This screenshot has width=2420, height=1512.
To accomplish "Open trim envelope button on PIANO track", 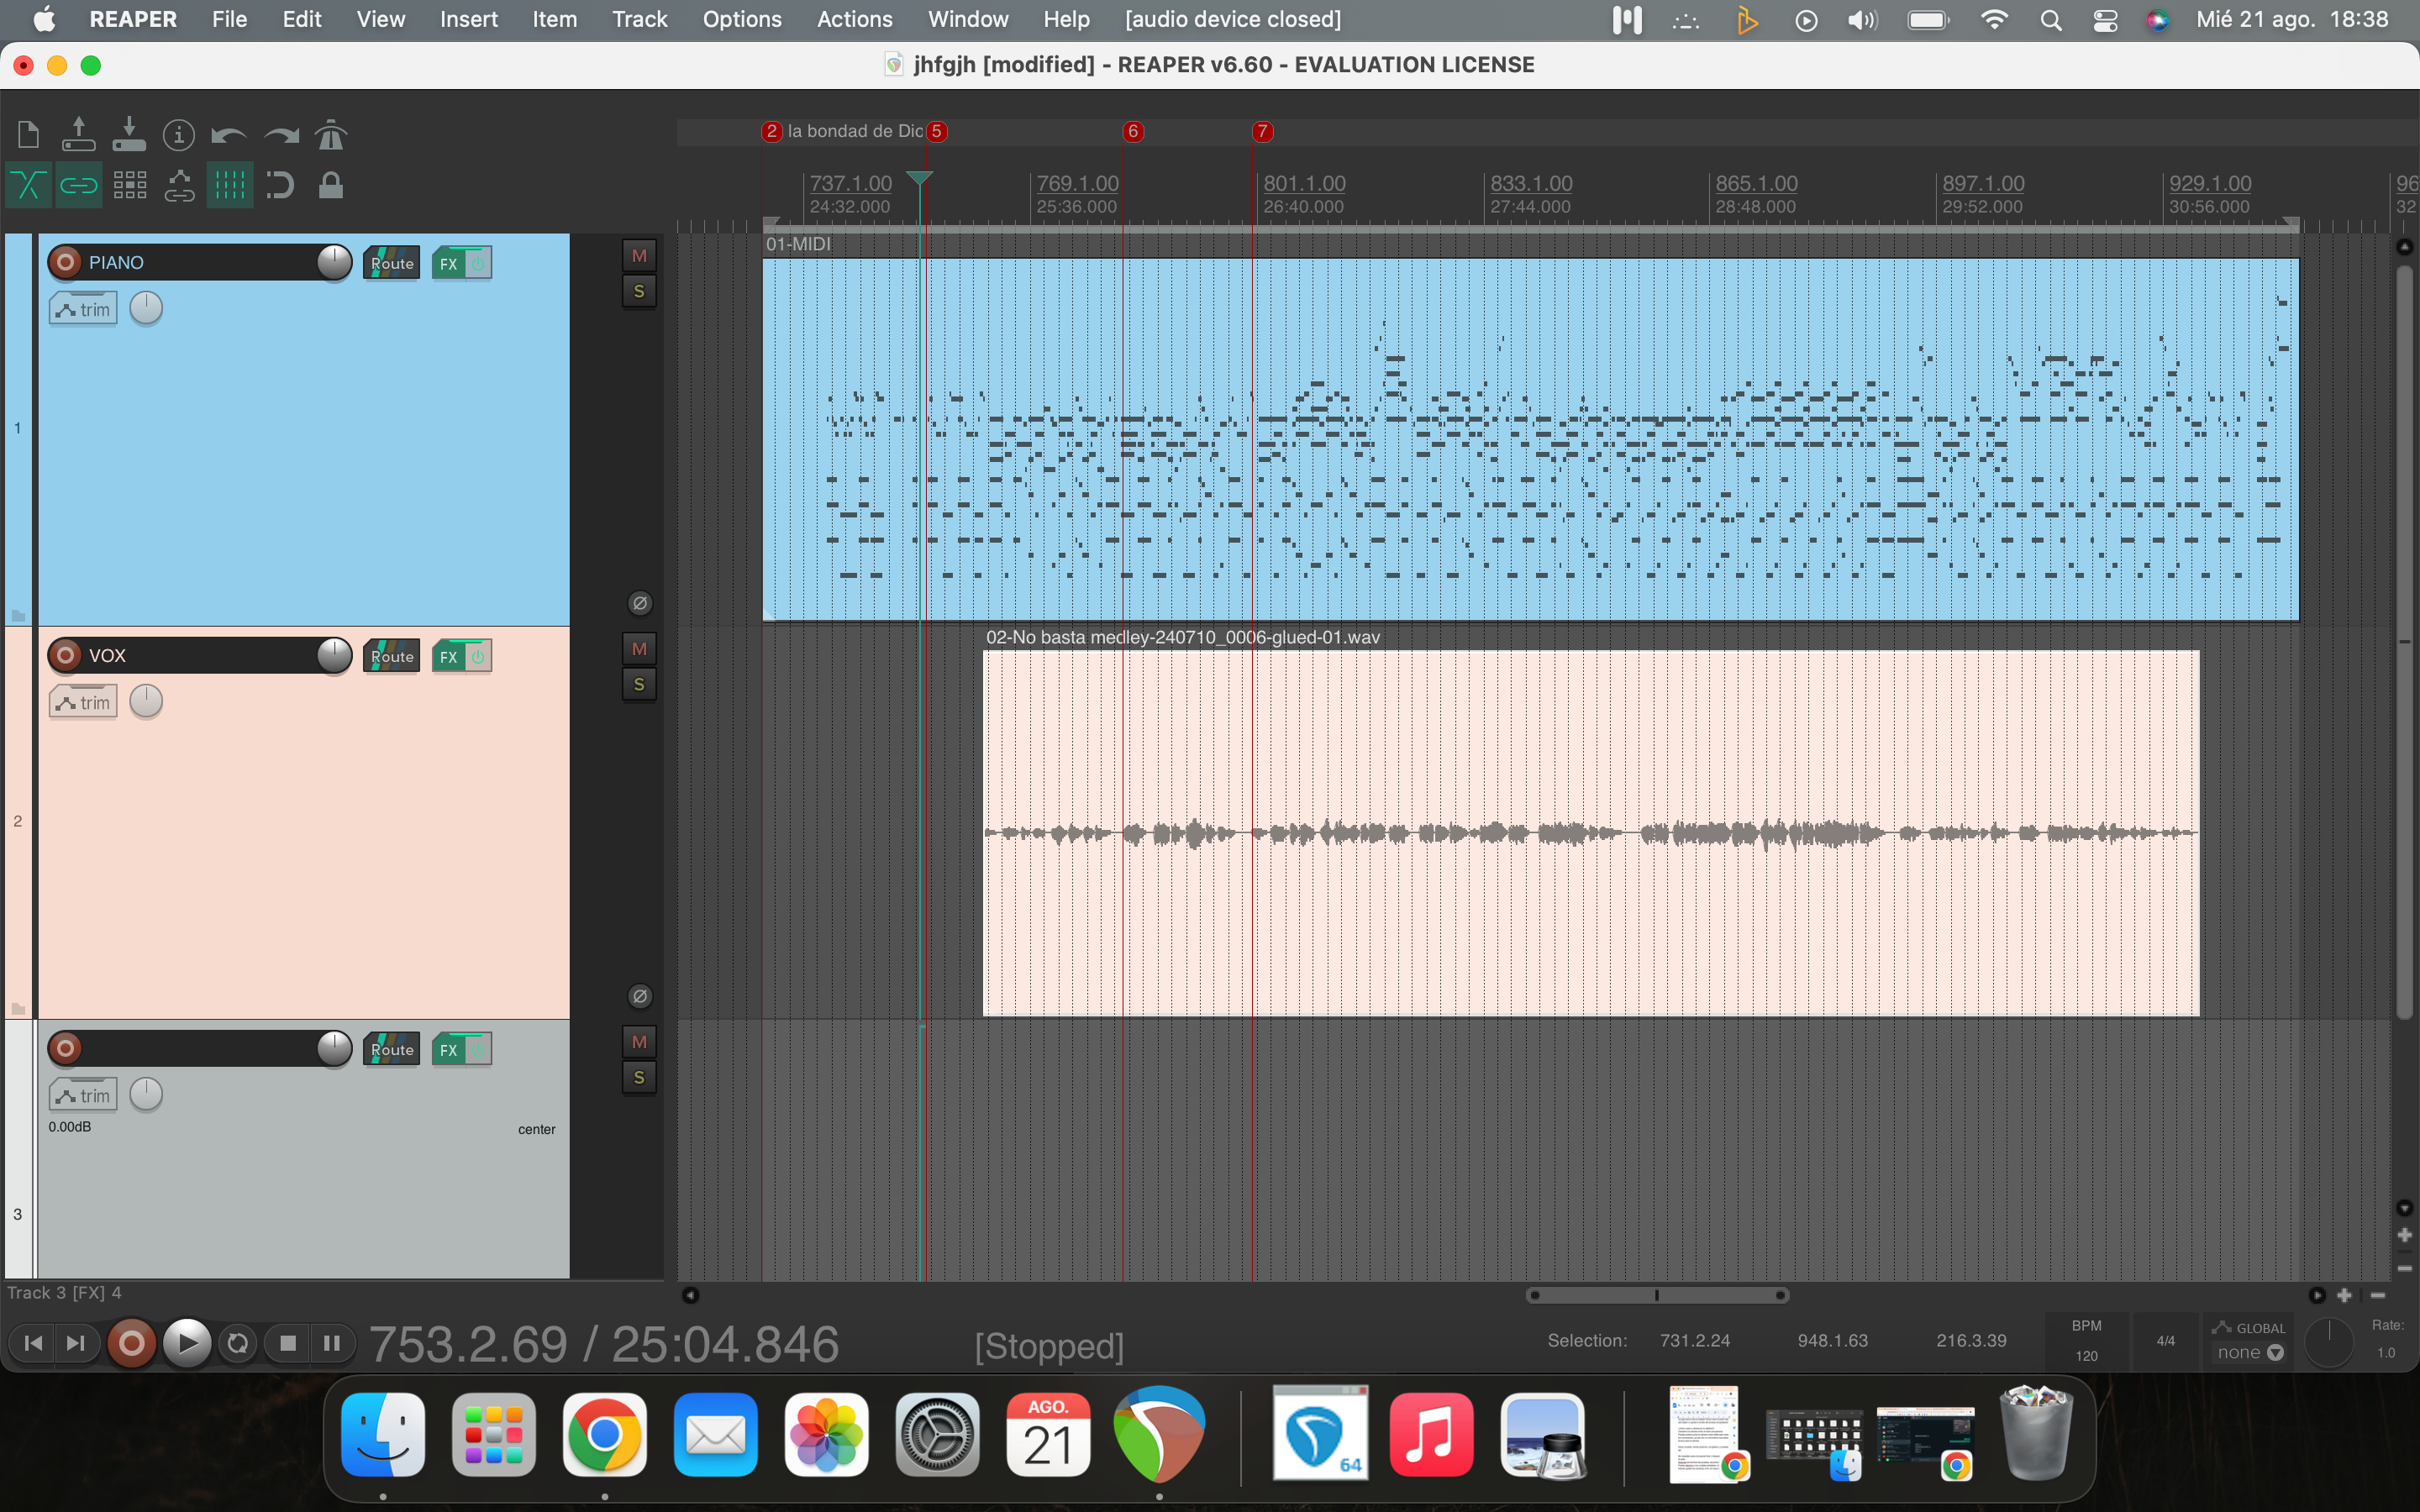I will coord(83,309).
